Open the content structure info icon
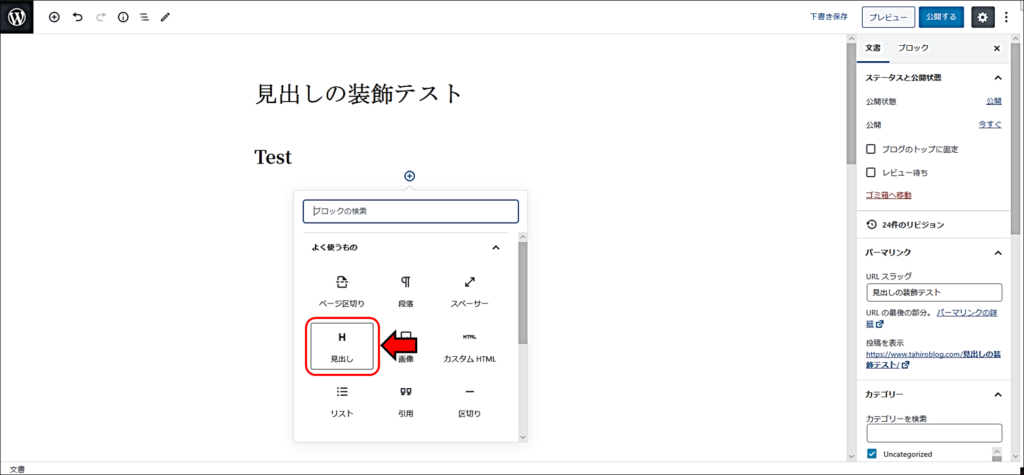Screen dimensions: 1024x475 click(x=123, y=17)
